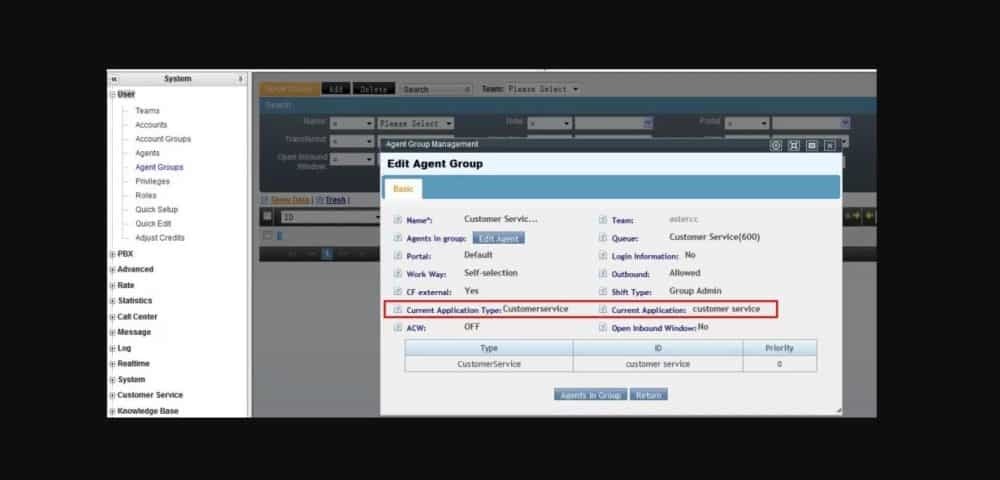
Task: Click the edit icon beside ACW field
Action: [x=398, y=327]
